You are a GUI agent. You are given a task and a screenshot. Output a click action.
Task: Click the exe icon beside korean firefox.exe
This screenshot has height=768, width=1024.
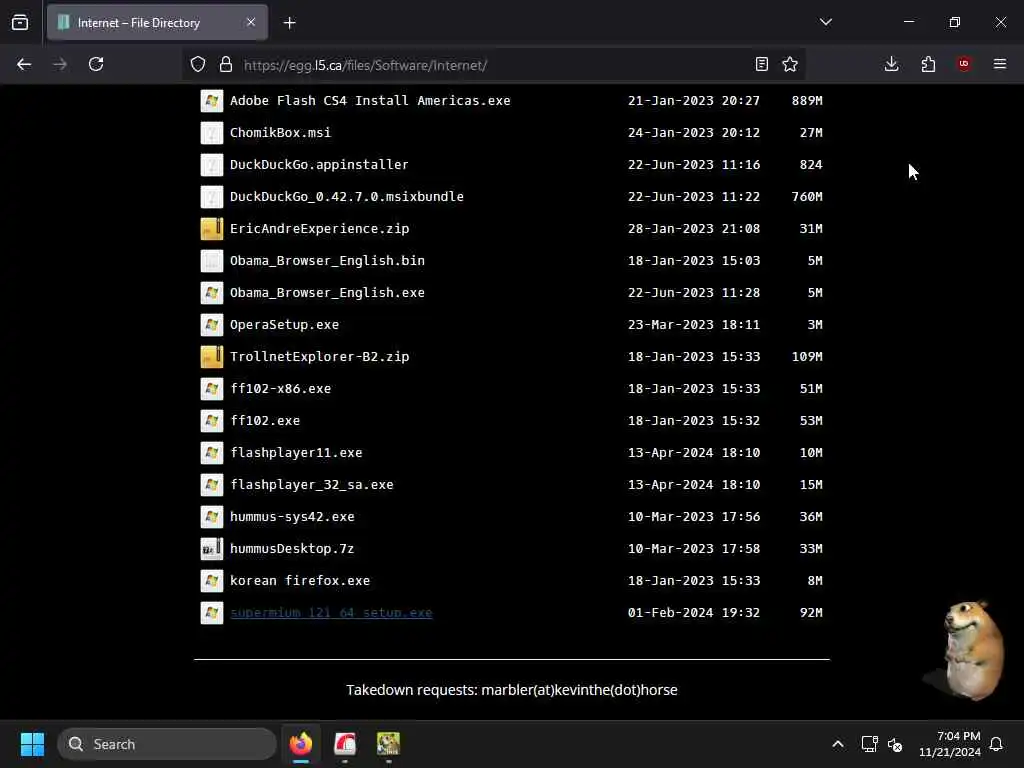pos(212,581)
